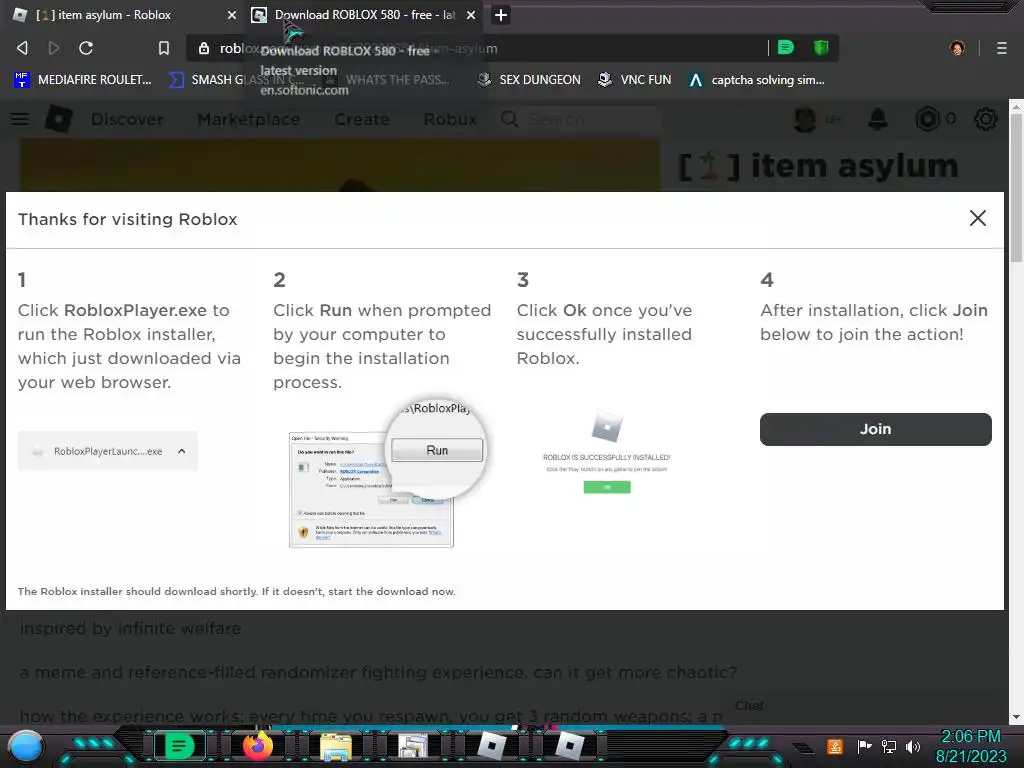Open Roblox settings gear
1024x768 pixels.
[x=985, y=119]
